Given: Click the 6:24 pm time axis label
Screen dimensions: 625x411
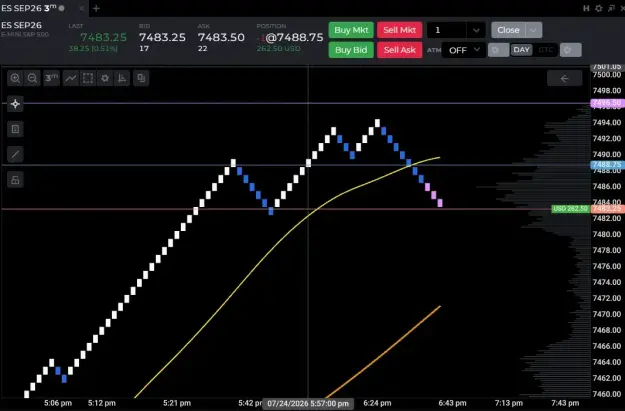Looking at the screenshot, I should 377,403.
